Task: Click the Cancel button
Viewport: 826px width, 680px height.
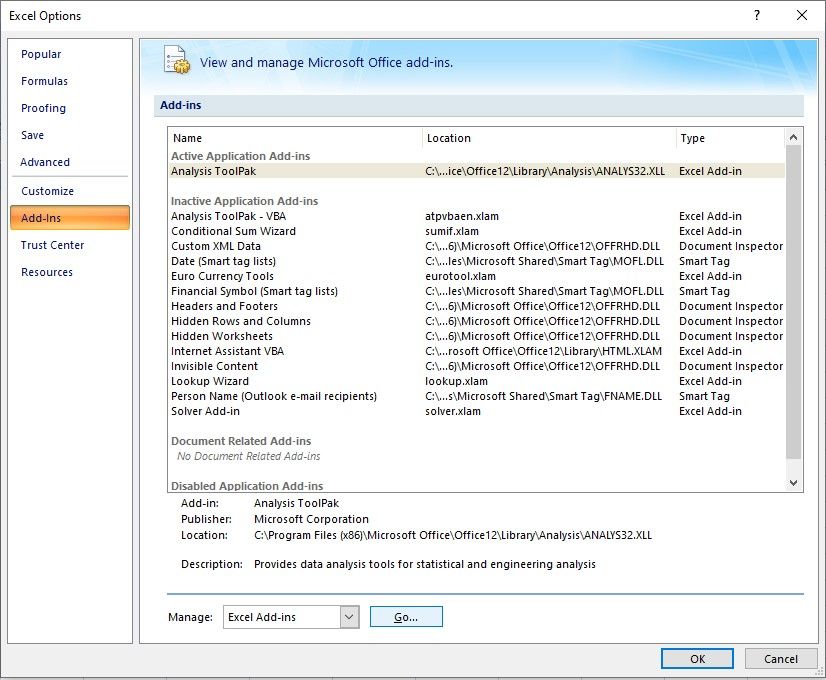Action: click(781, 658)
